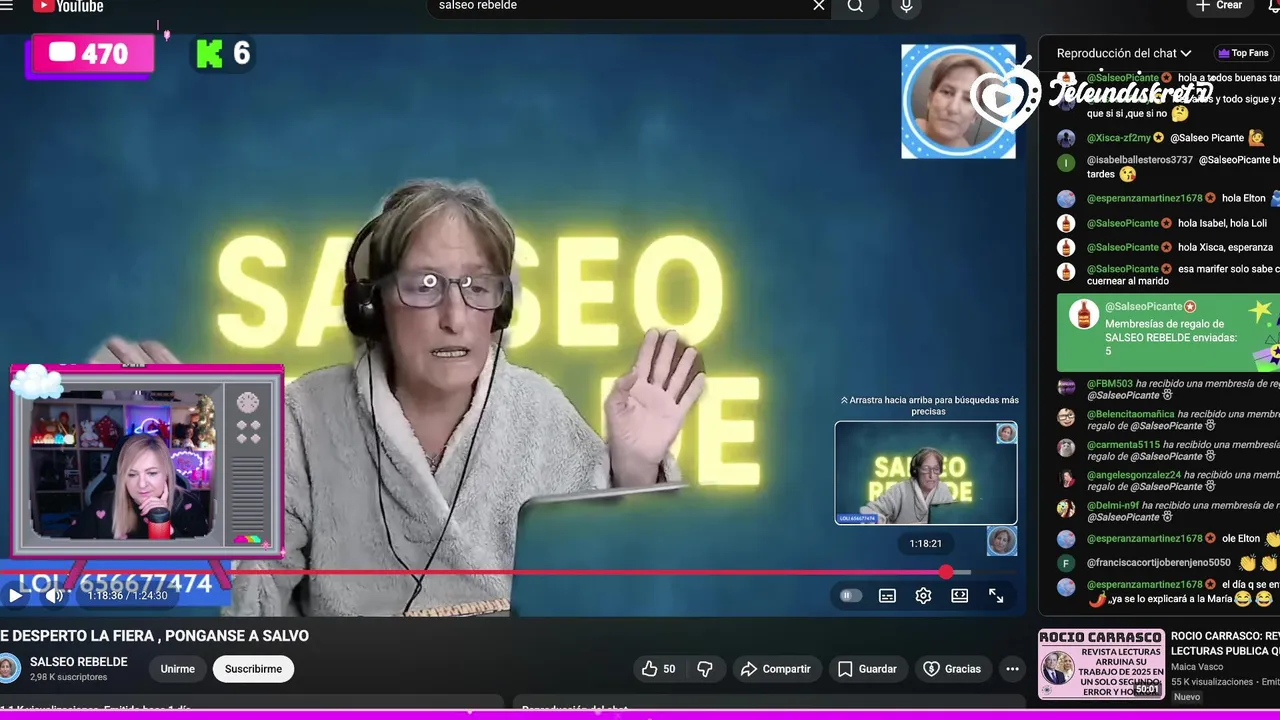Expand the Reproducción del chat dropdown

[1124, 53]
